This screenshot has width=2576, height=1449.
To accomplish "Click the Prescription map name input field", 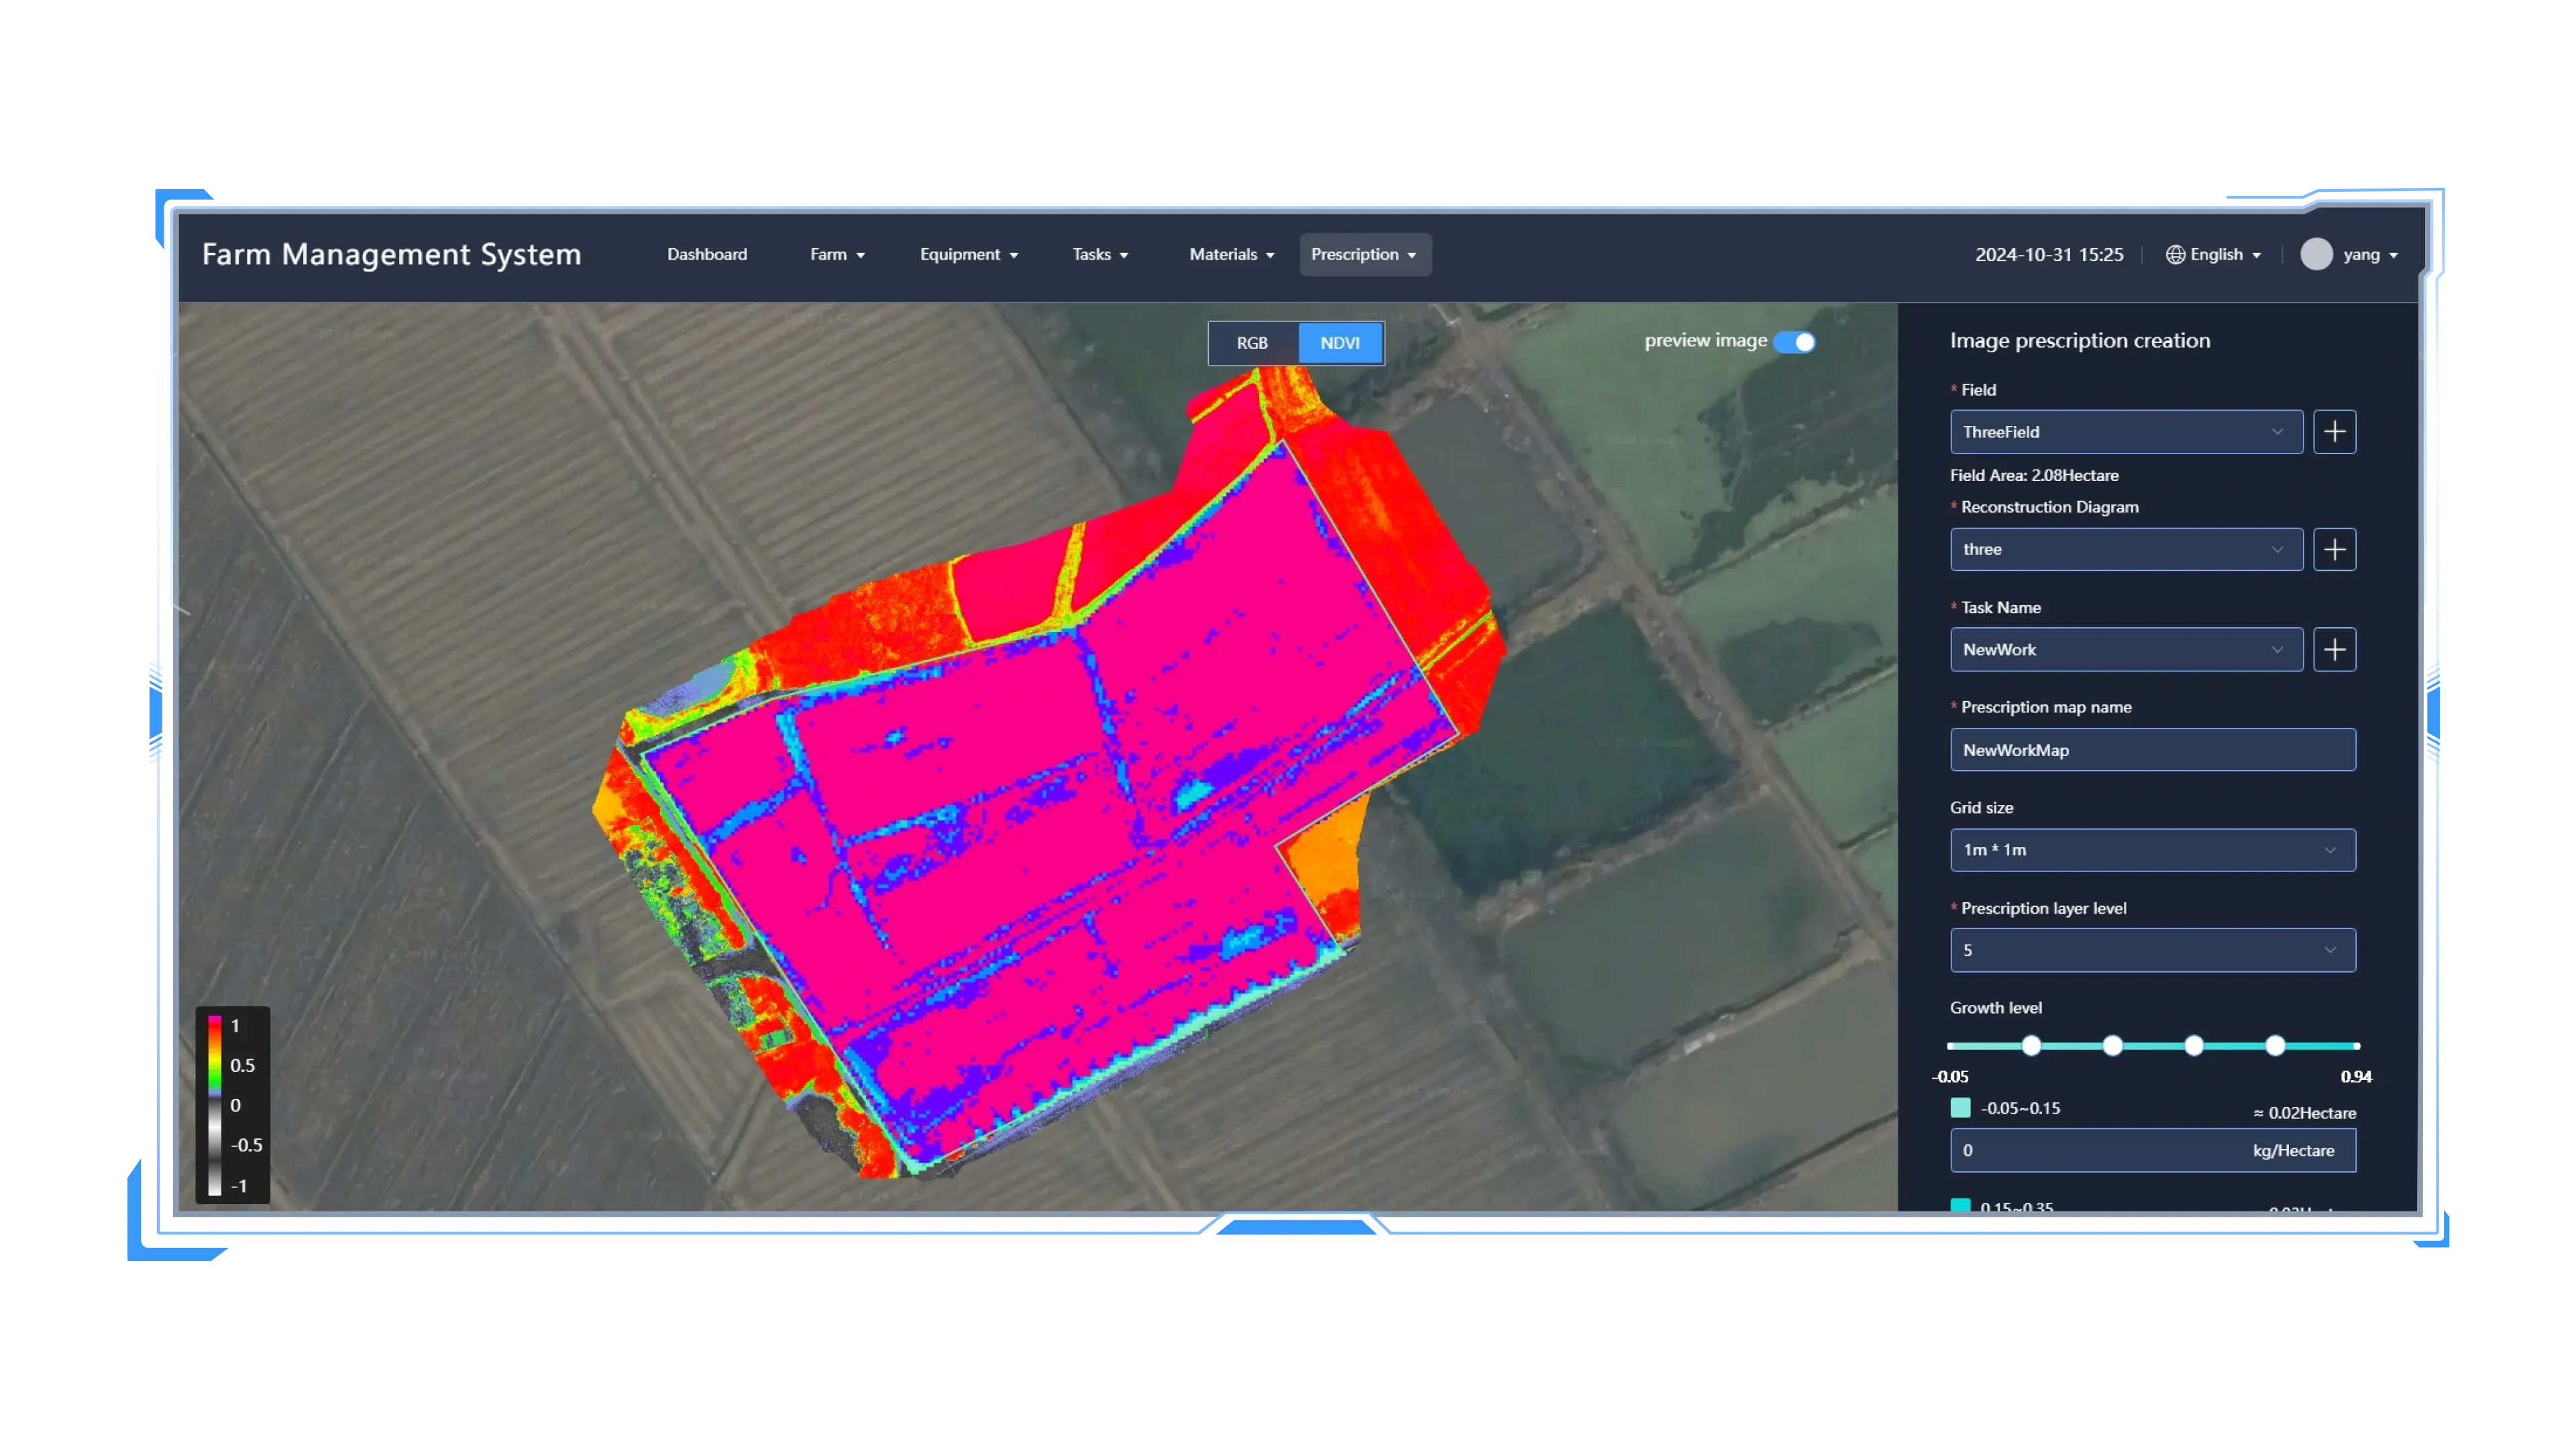I will click(x=2152, y=750).
